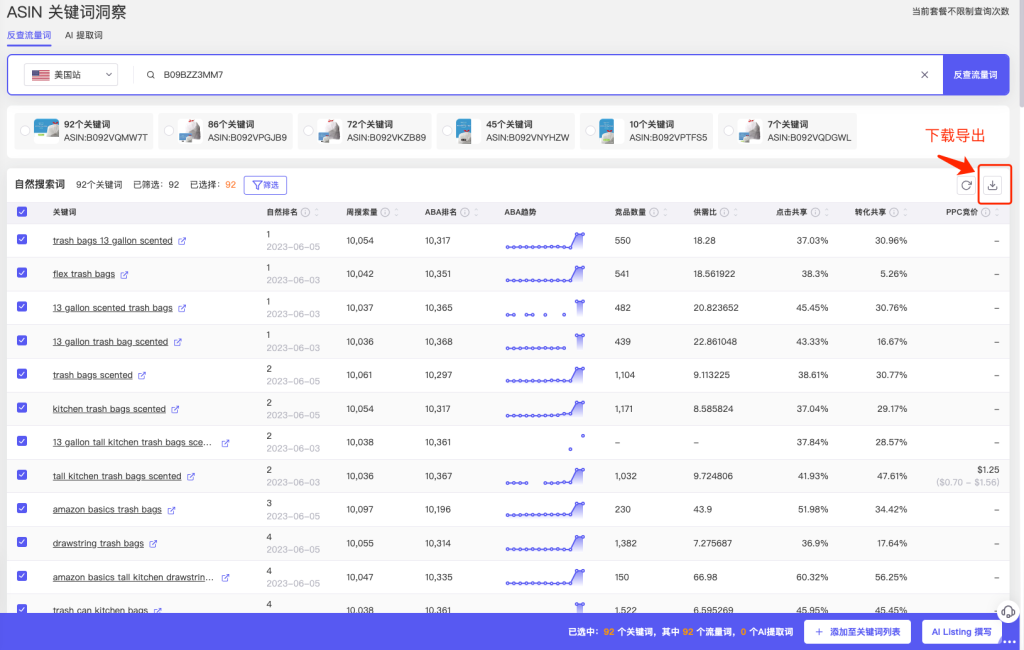
Task: Uncheck flex trash bags row
Action: 22,272
